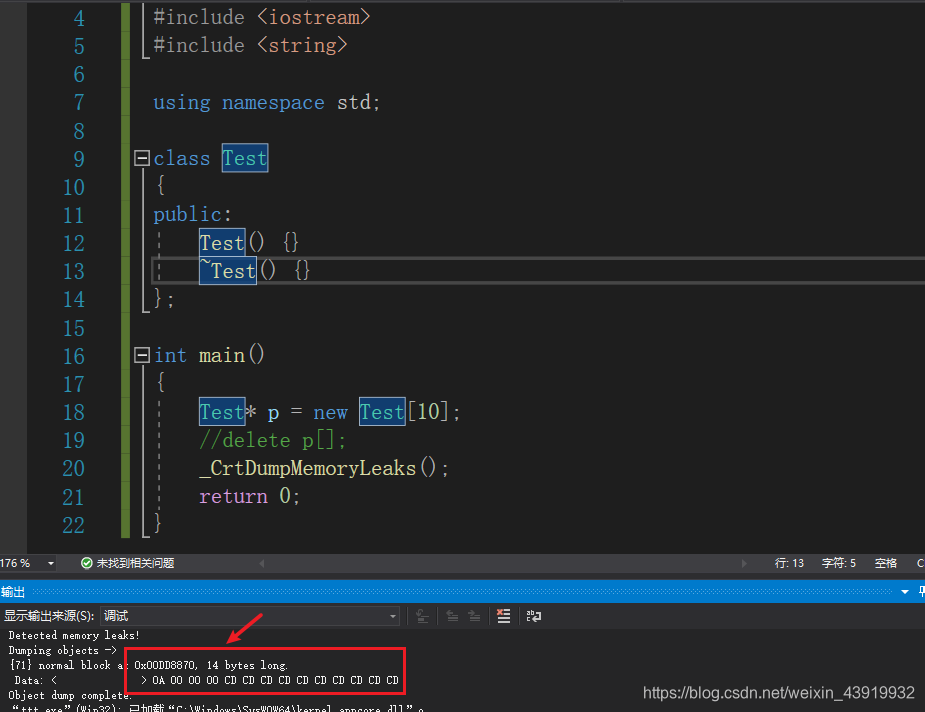925x712 pixels.
Task: Go to previous message in output toolbar
Action: [452, 616]
